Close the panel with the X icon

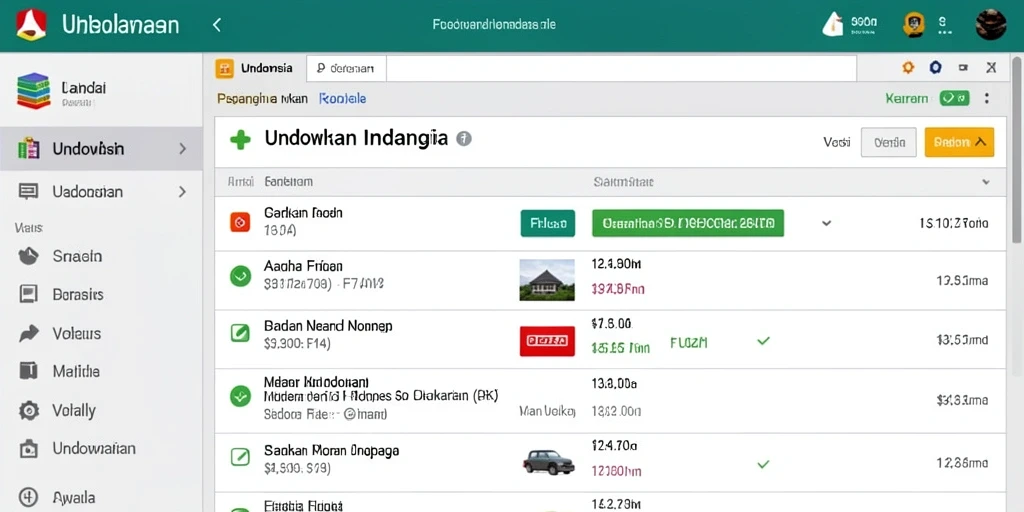point(991,67)
